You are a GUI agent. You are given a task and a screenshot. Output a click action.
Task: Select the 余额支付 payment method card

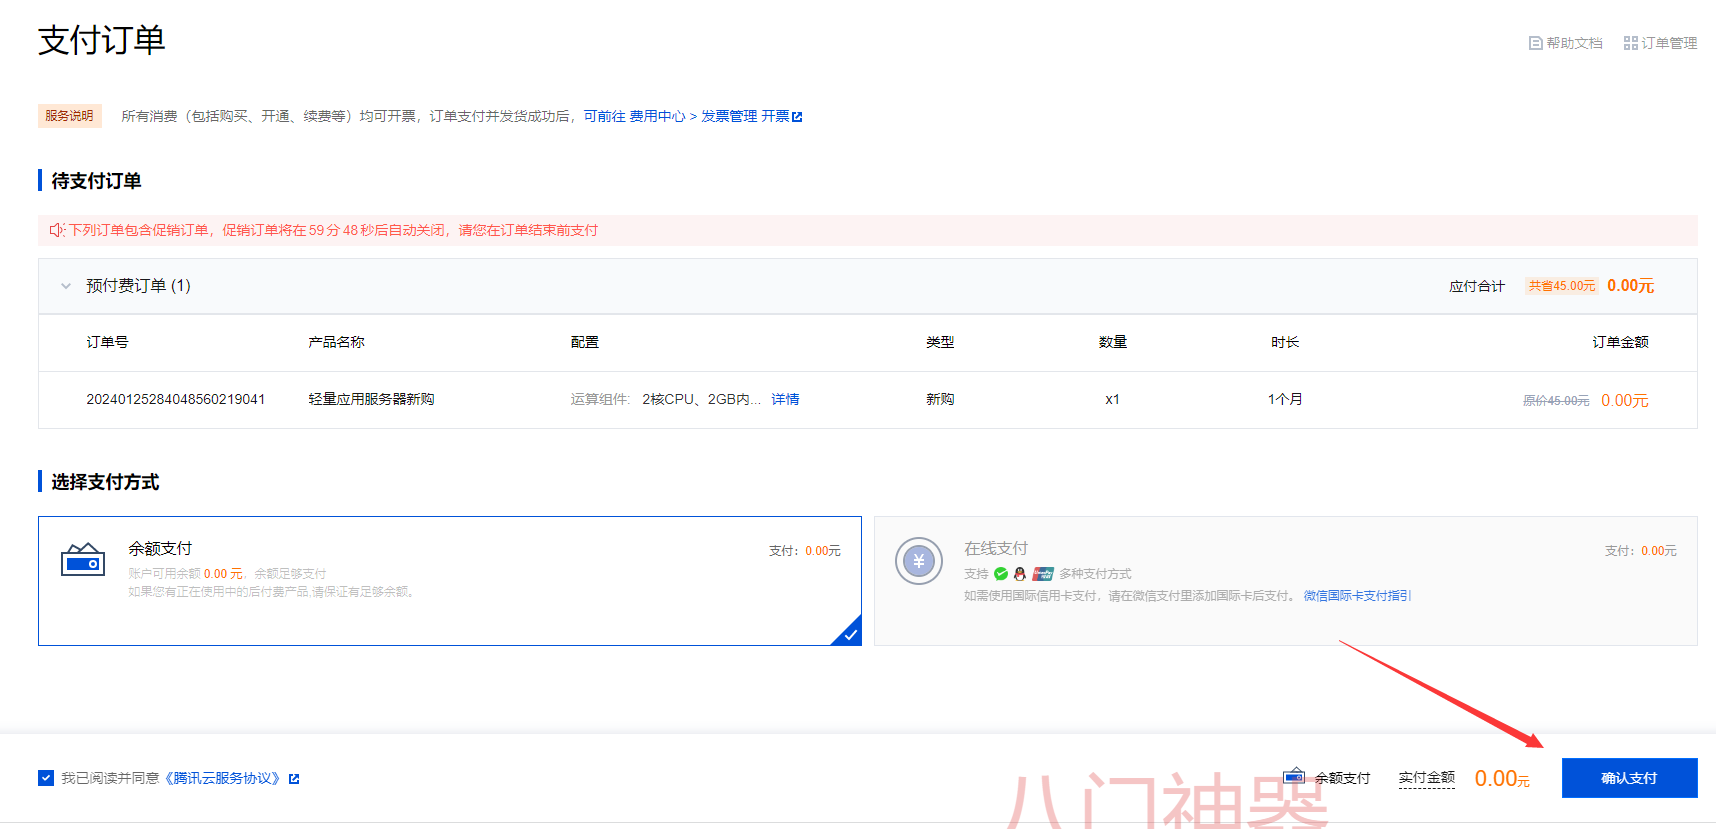[x=450, y=581]
